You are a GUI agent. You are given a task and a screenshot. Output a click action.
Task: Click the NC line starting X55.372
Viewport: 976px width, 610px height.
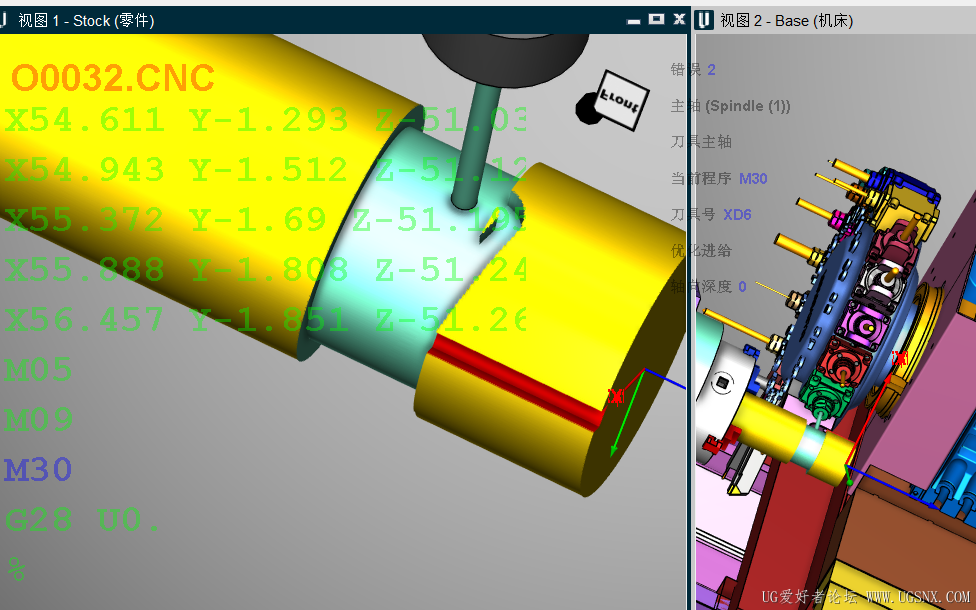click(x=265, y=220)
